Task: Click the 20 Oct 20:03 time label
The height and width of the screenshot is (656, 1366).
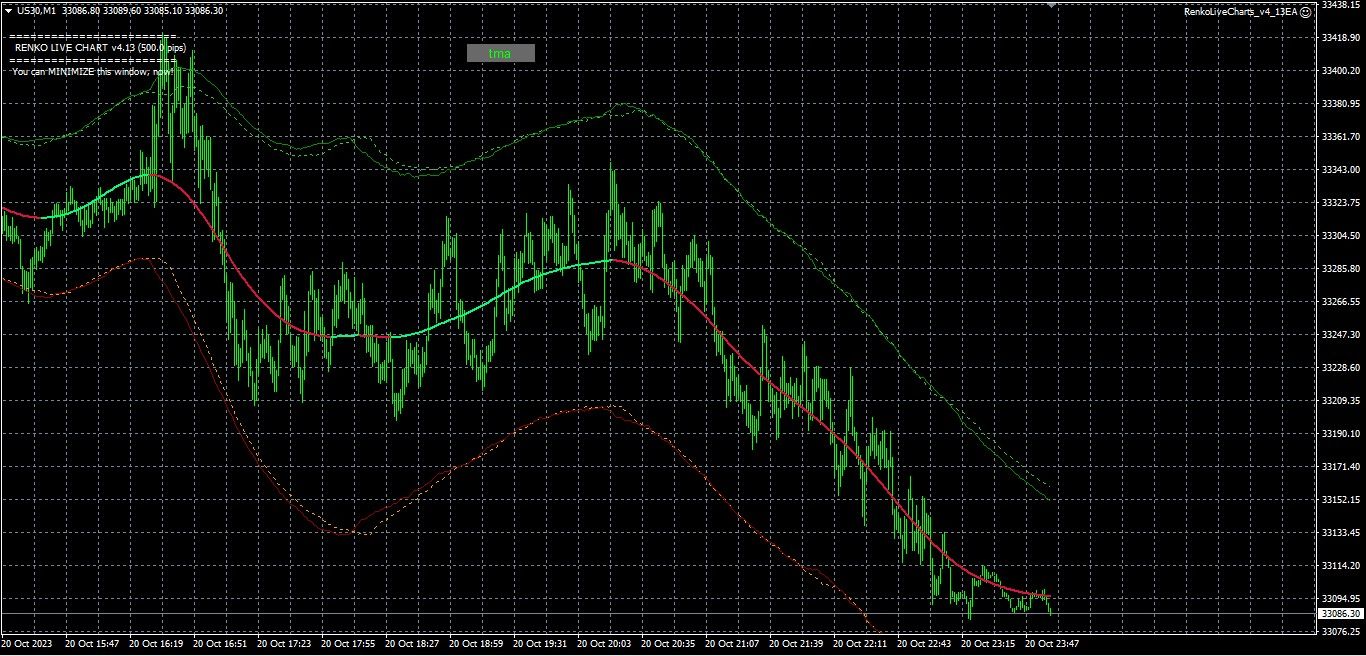Action: click(x=604, y=645)
